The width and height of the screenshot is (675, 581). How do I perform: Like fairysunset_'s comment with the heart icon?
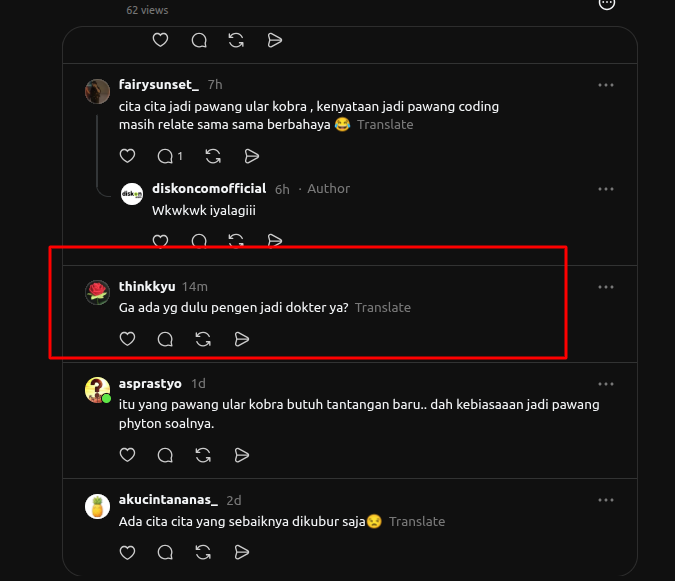click(127, 156)
